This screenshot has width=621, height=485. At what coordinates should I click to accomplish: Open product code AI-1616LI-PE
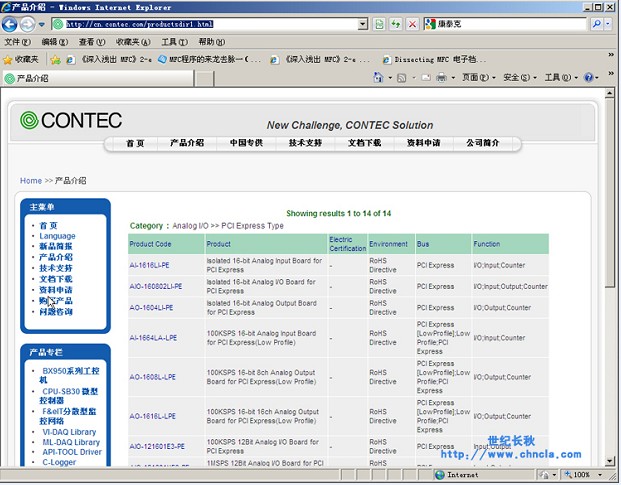(x=149, y=265)
